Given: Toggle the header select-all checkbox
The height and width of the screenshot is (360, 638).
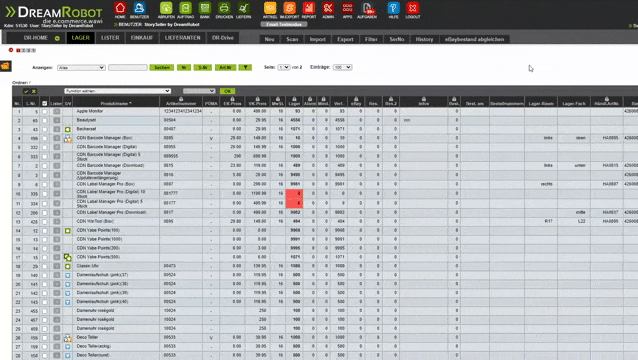Looking at the screenshot, I should click(x=45, y=103).
